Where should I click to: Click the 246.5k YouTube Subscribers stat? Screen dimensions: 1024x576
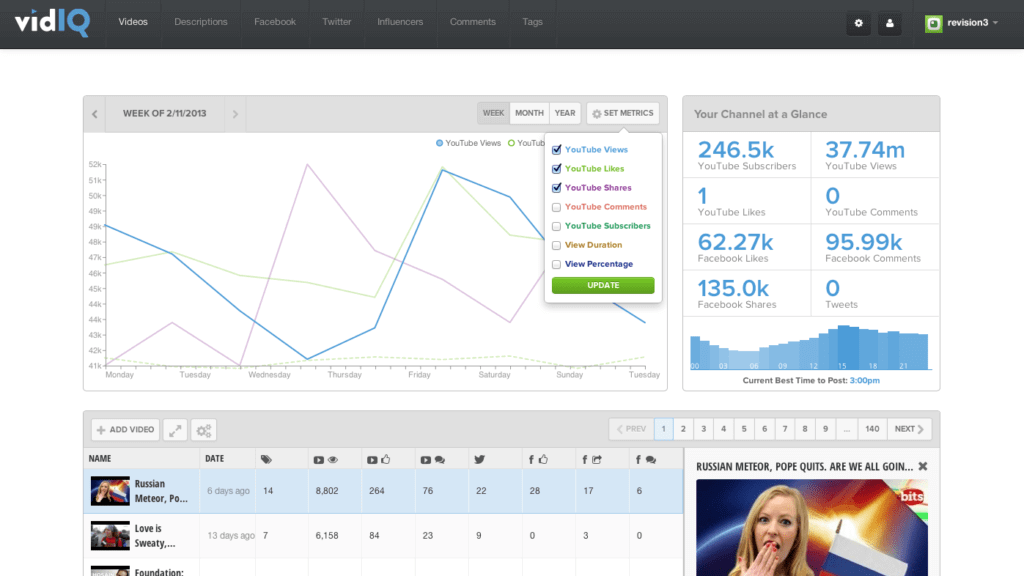click(747, 155)
